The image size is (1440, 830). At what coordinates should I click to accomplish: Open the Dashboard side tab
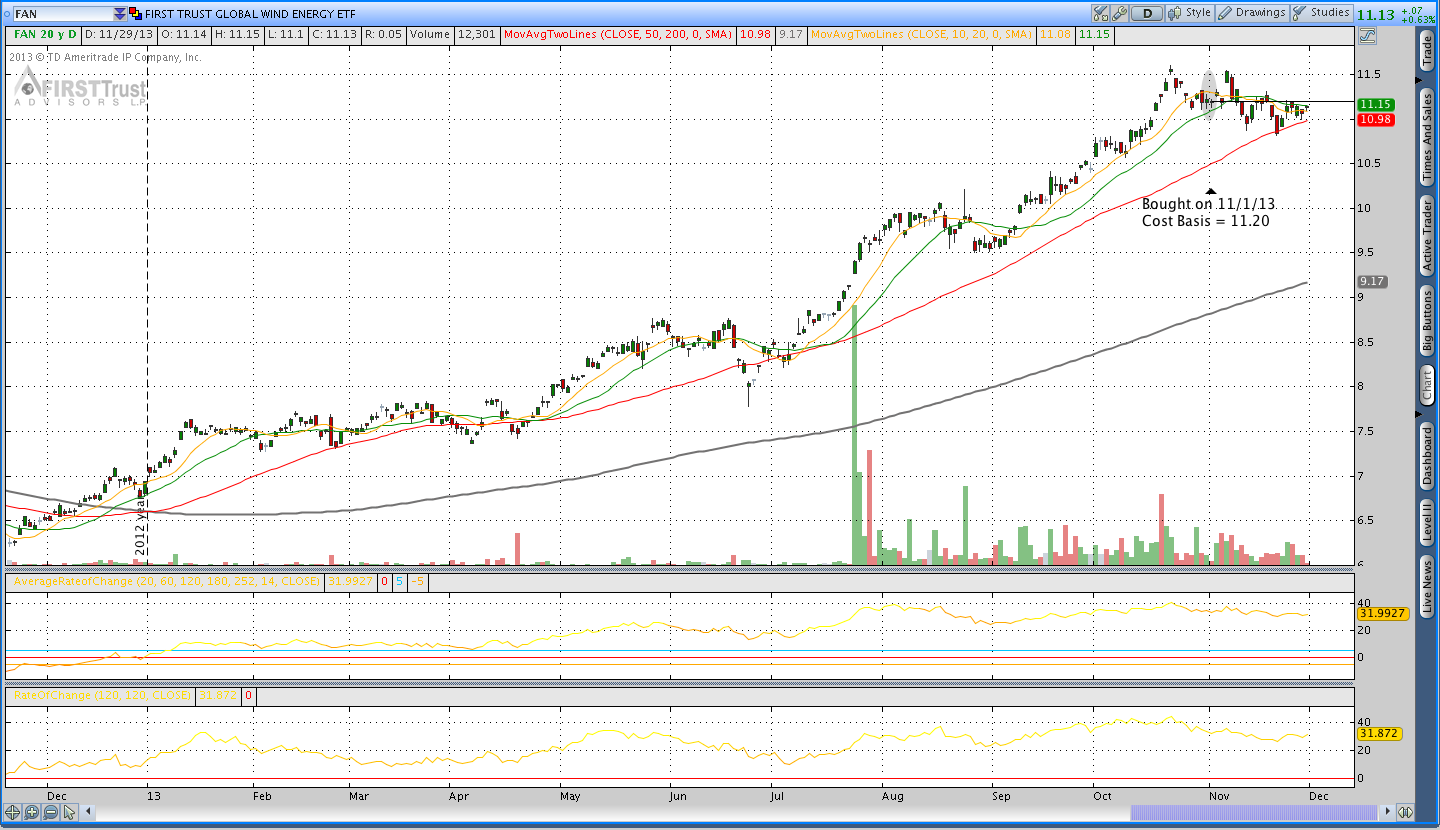[x=1427, y=456]
